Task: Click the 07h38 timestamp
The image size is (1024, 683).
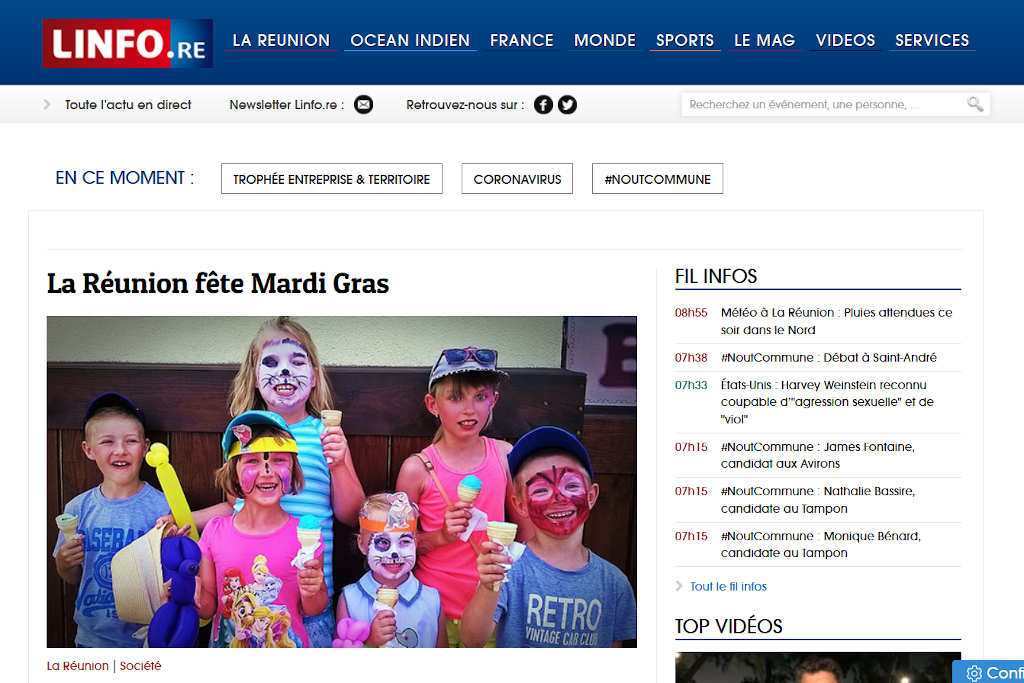Action: coord(691,358)
